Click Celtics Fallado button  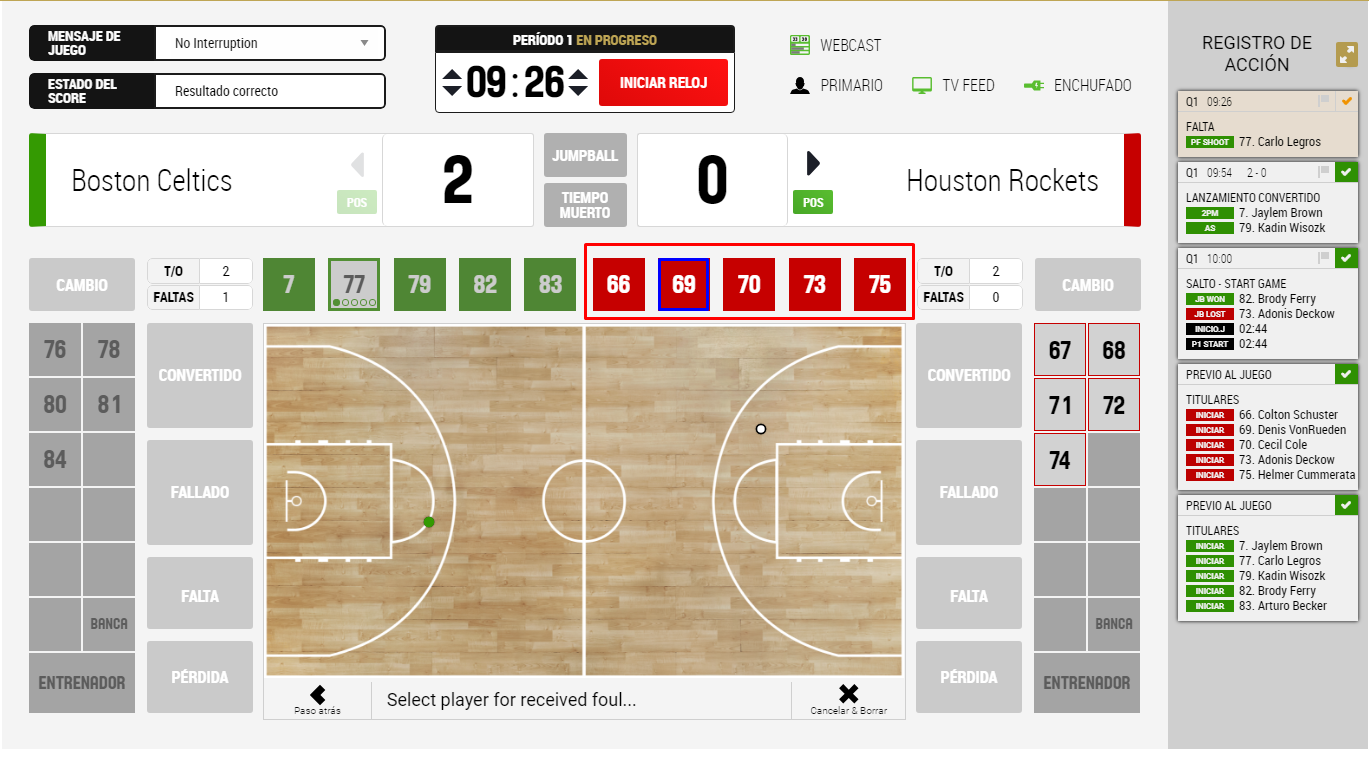tap(200, 492)
